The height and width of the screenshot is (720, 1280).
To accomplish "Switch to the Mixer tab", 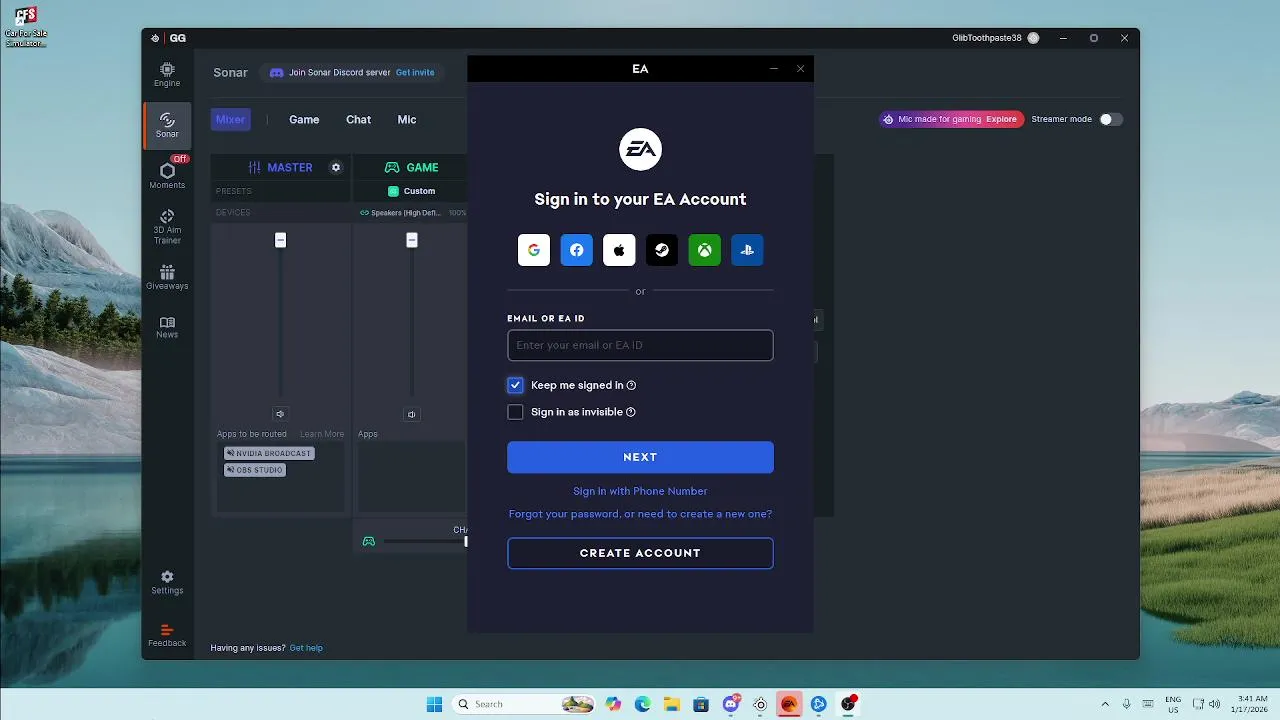I will 230,119.
